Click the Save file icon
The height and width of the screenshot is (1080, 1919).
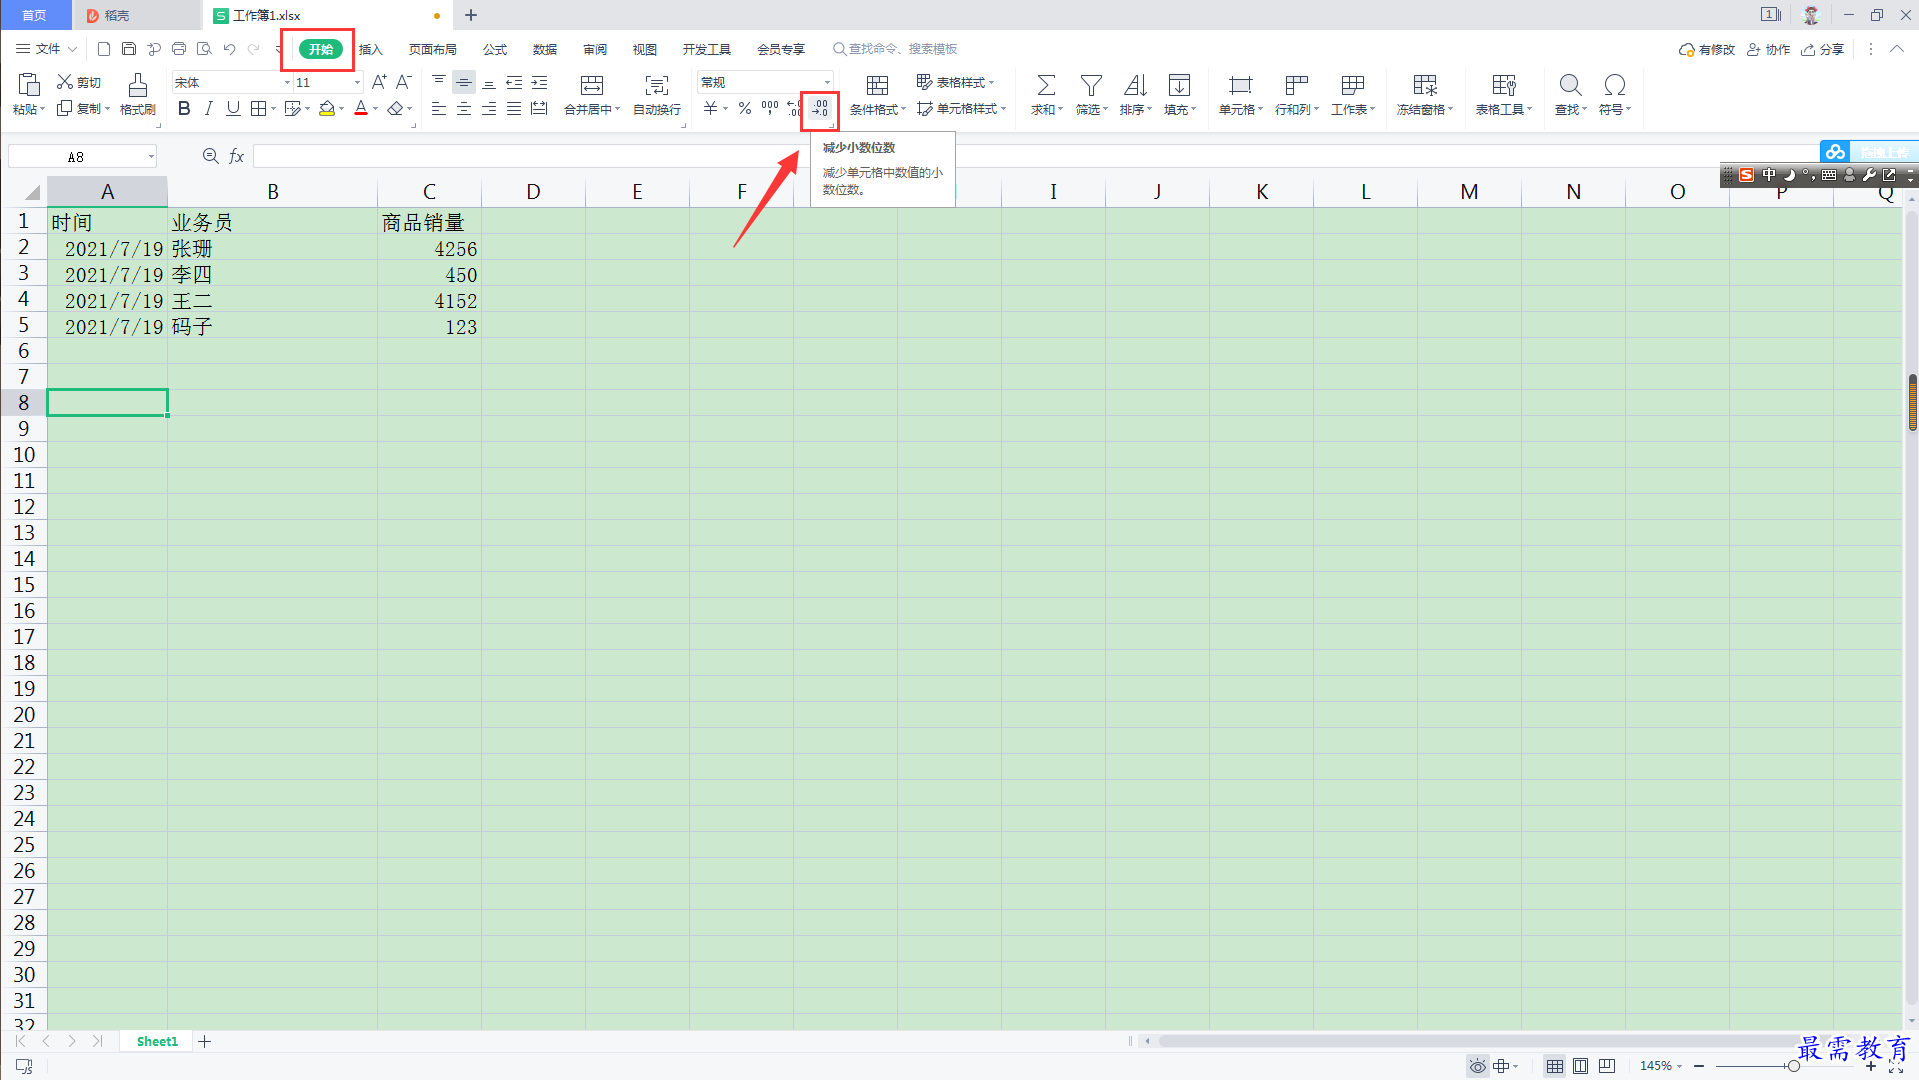(129, 49)
